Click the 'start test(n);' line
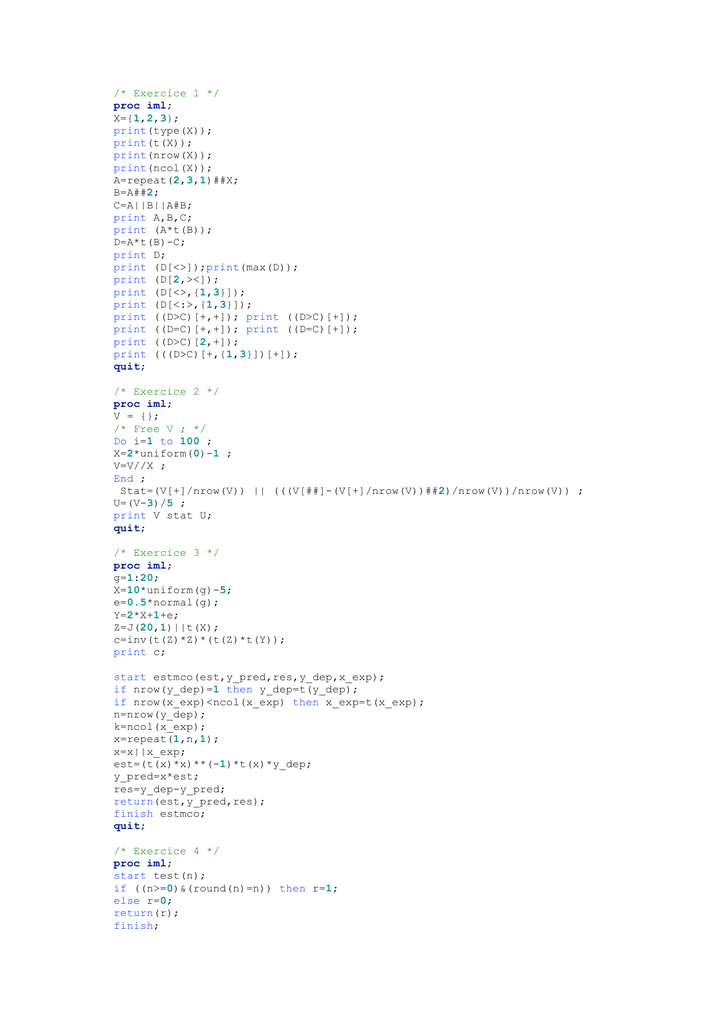This screenshot has width=725, height=1024. pyautogui.click(x=159, y=876)
